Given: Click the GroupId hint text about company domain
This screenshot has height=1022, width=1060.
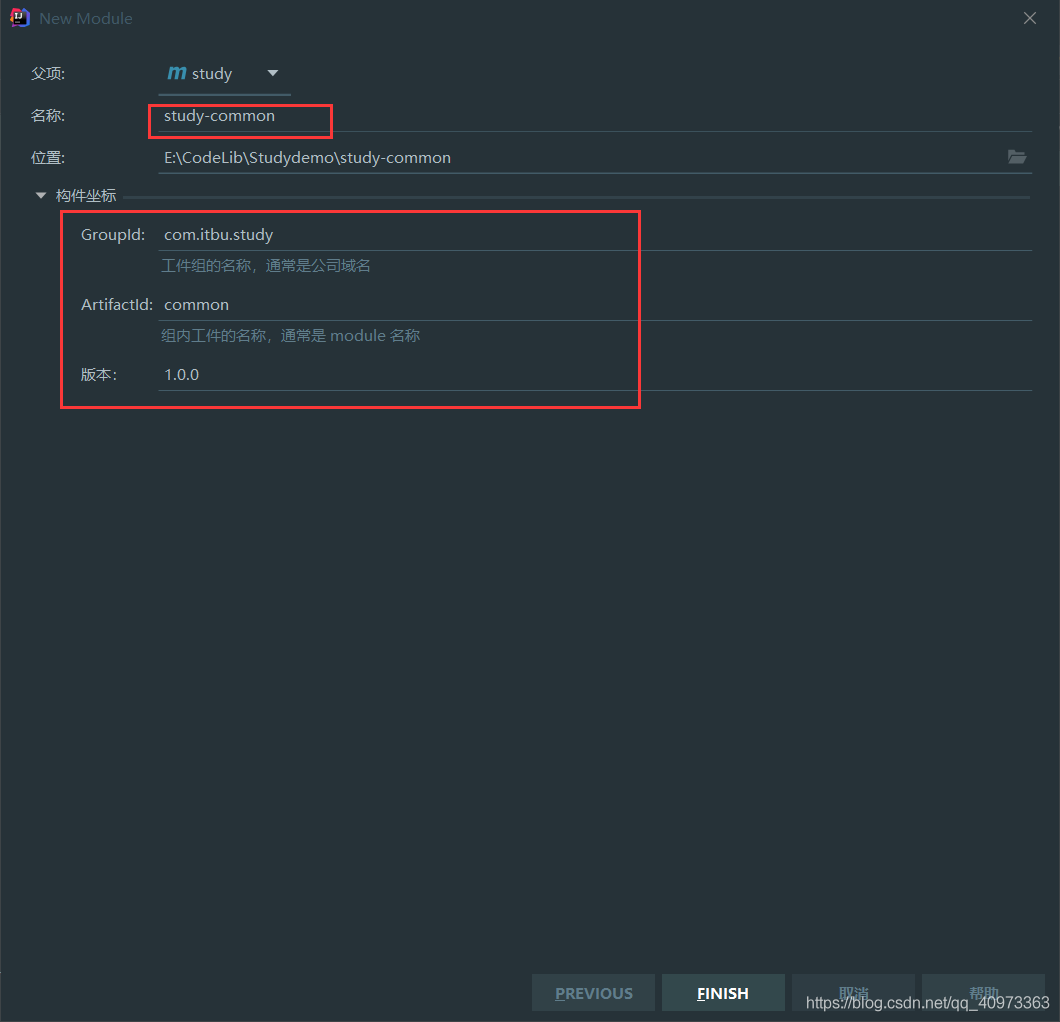Looking at the screenshot, I should click(x=267, y=264).
